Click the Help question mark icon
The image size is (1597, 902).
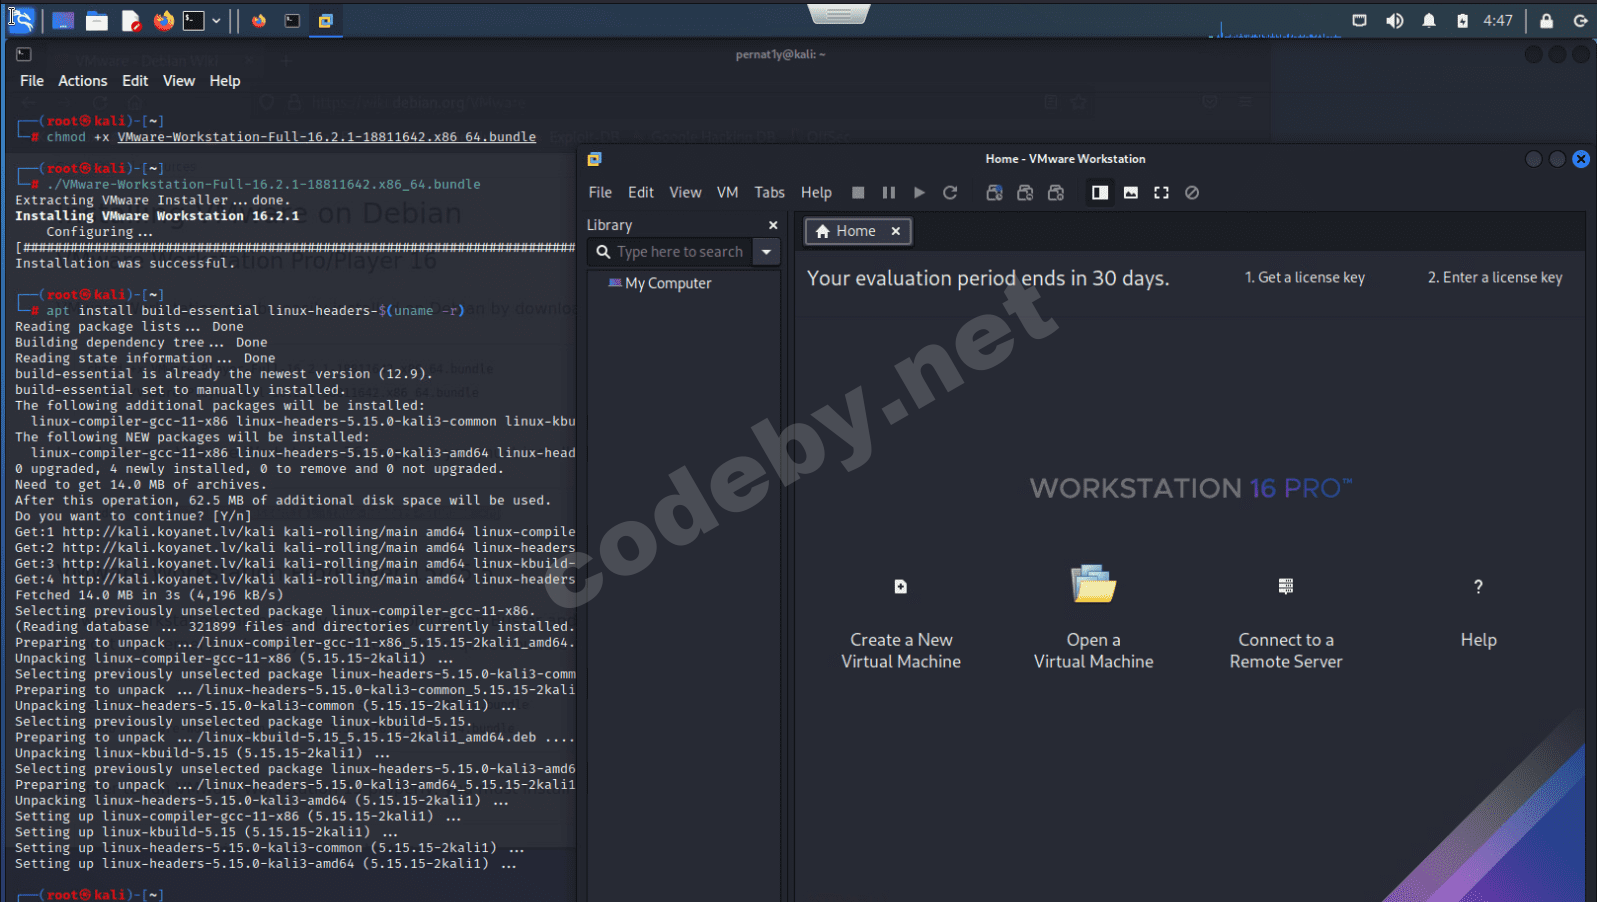(x=1478, y=587)
